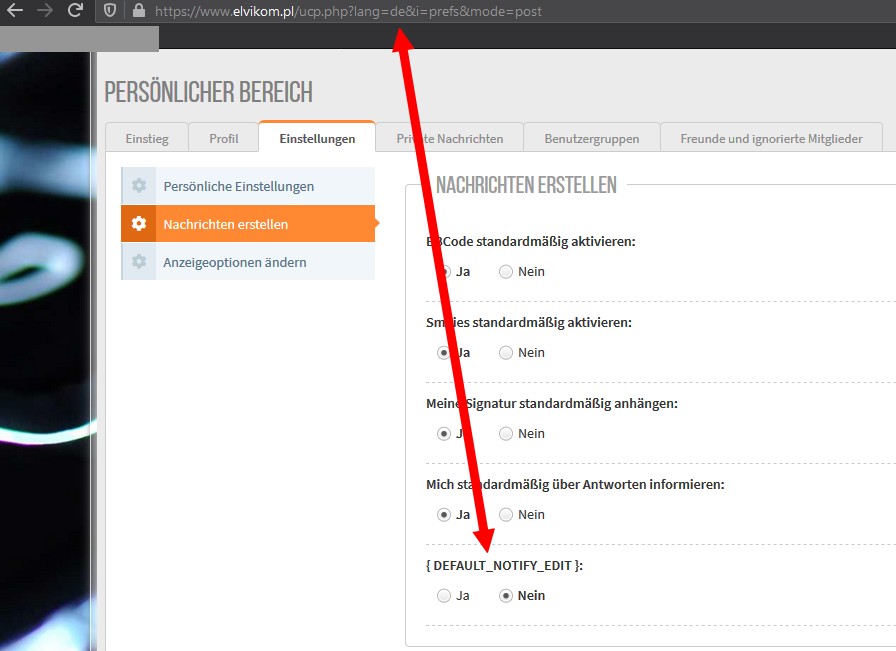Select Ja for Signatur standardmäßig anhängen
The width and height of the screenshot is (896, 651).
[443, 434]
